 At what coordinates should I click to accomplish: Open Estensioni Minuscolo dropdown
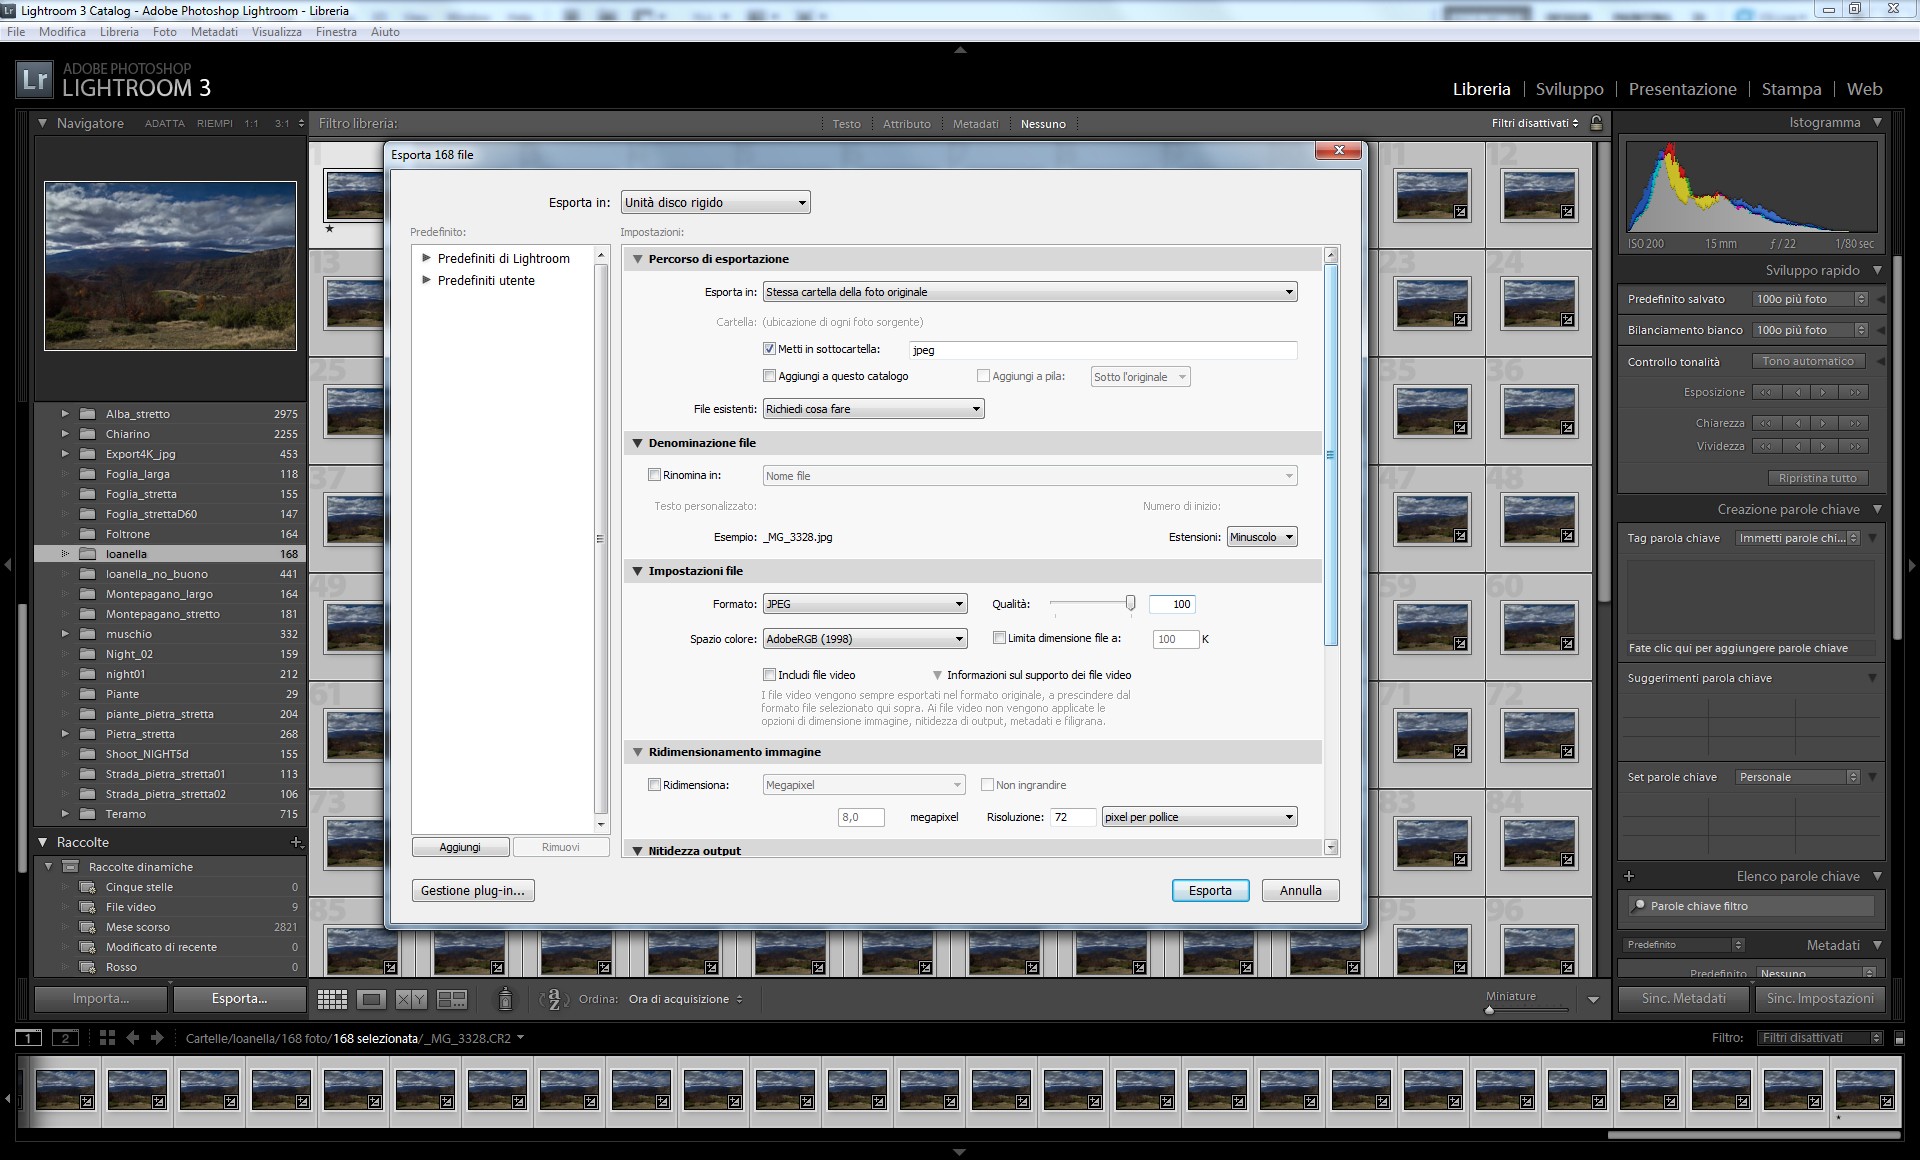click(1262, 537)
